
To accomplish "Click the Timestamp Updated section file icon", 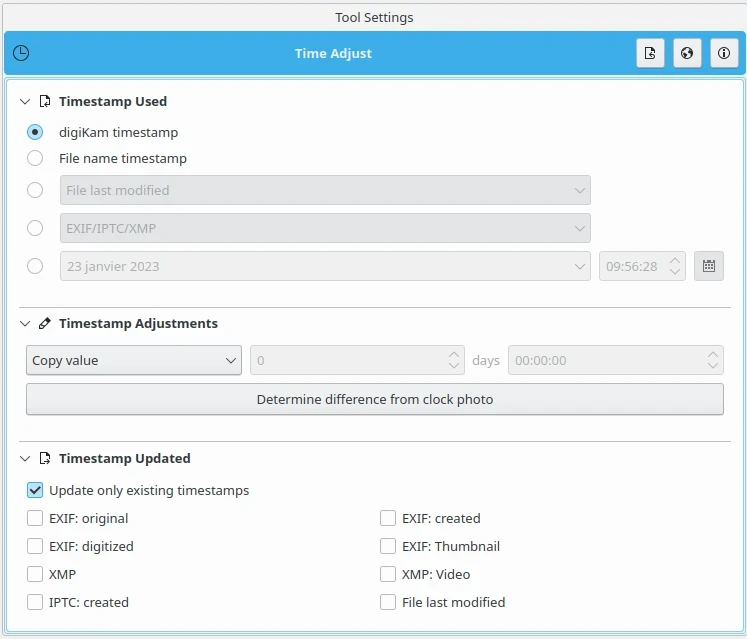I will coord(45,459).
